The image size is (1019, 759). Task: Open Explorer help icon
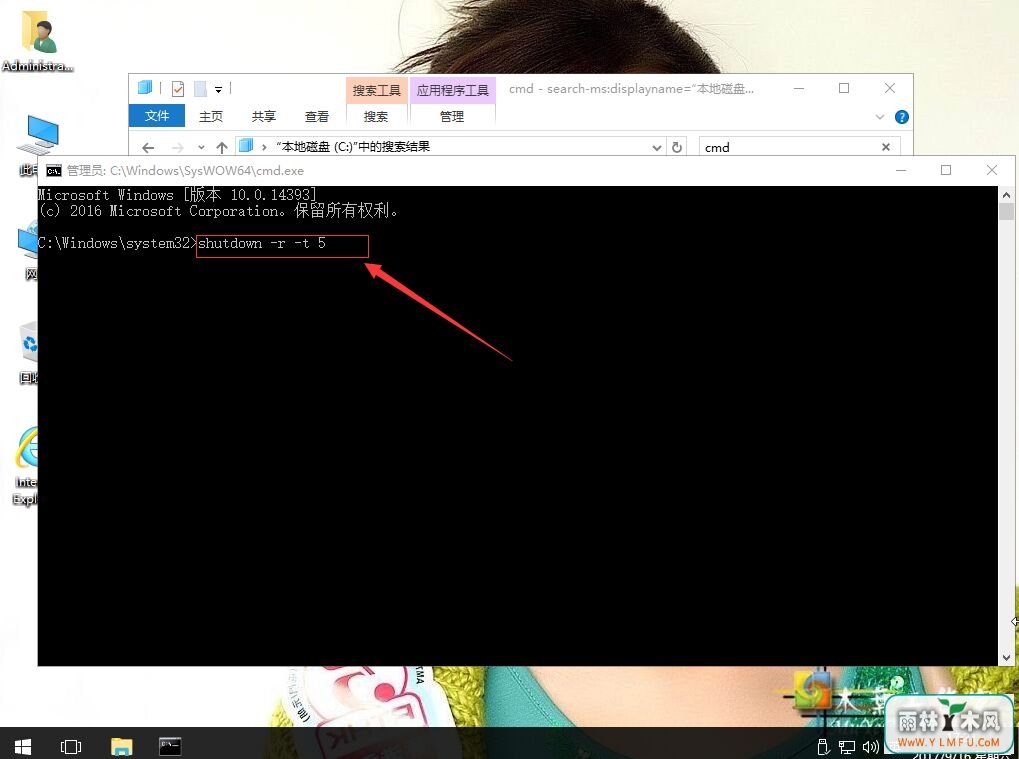click(901, 117)
